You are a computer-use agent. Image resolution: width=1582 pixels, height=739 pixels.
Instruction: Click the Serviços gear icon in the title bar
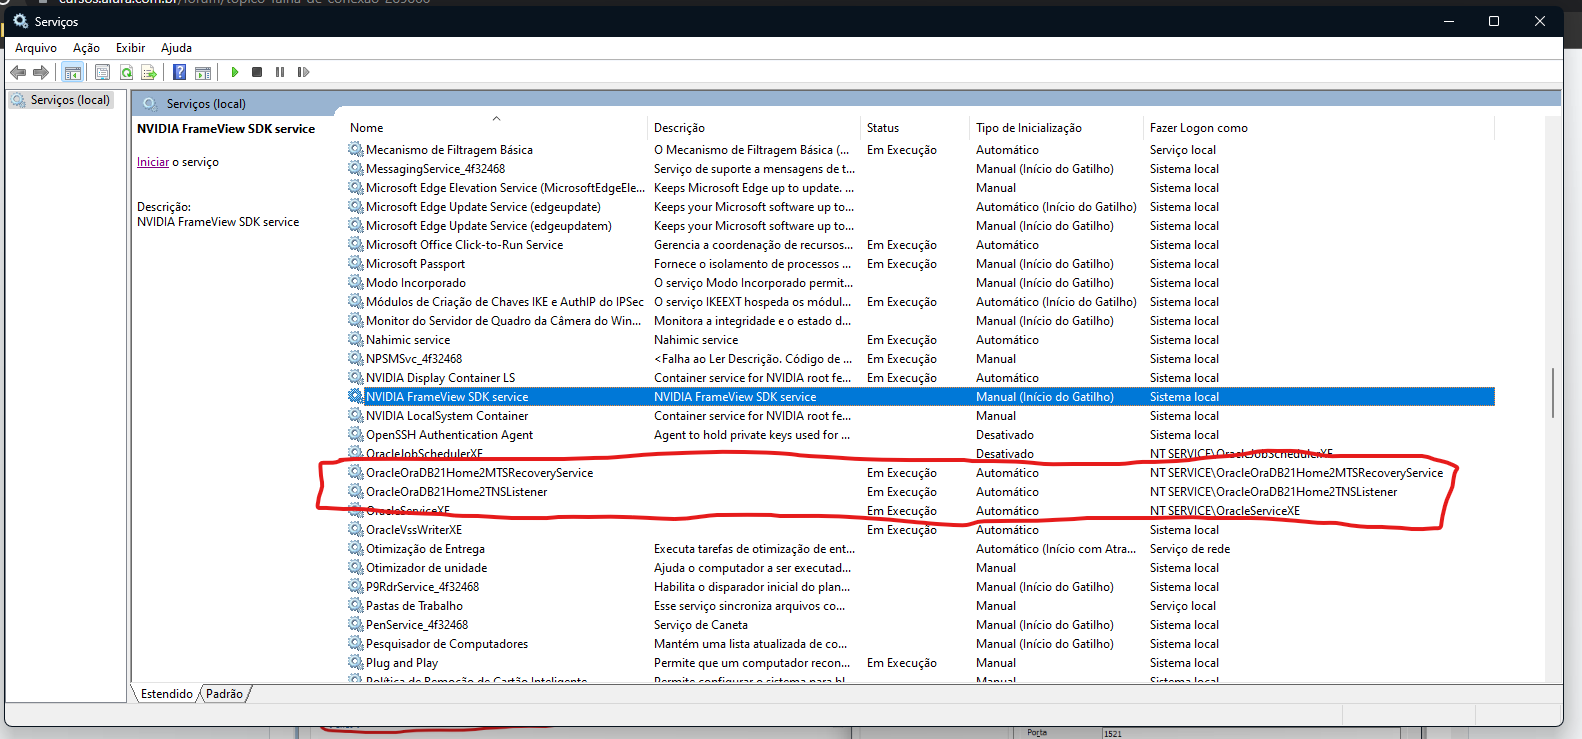pyautogui.click(x=21, y=21)
